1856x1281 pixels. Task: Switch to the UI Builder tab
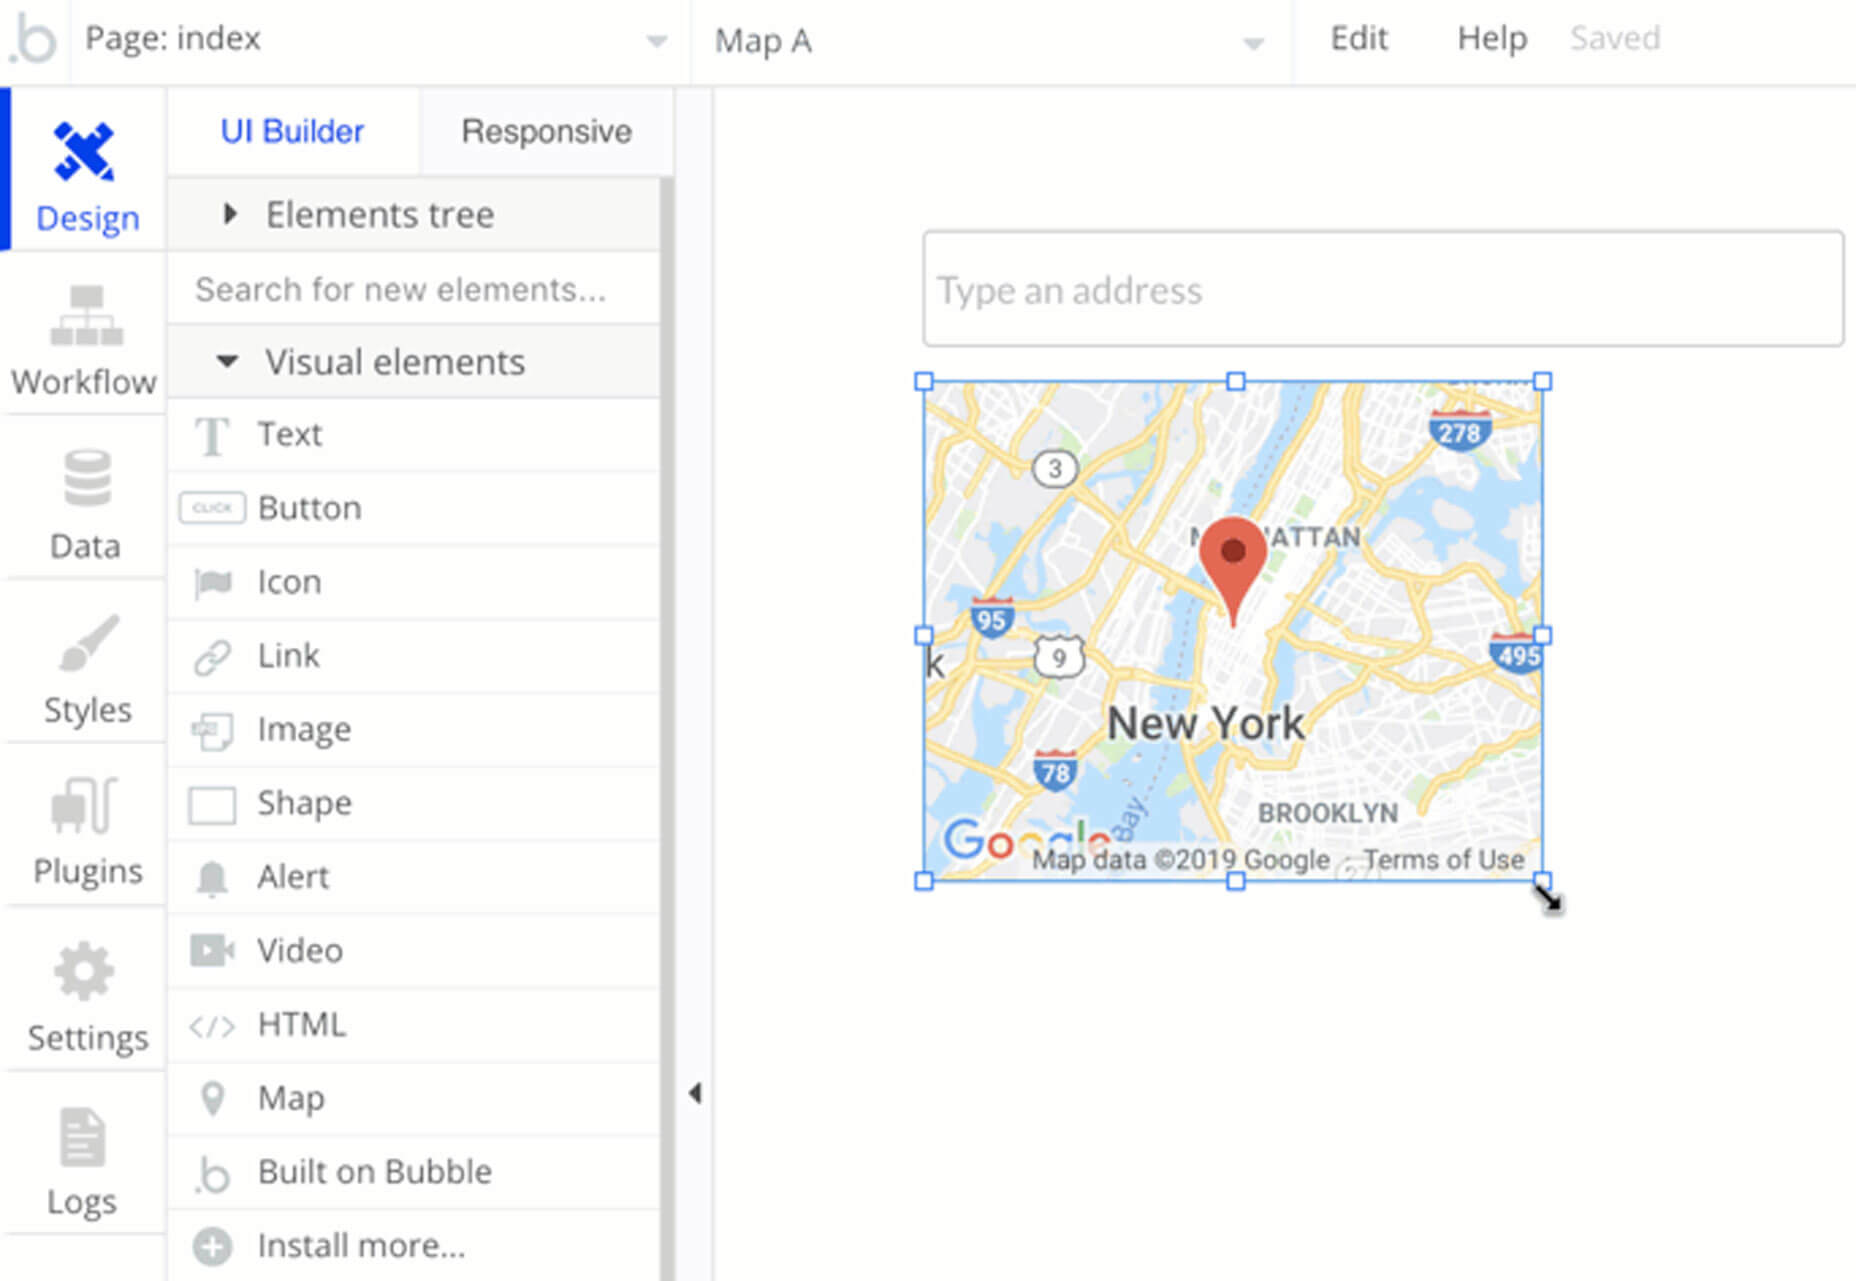click(292, 131)
